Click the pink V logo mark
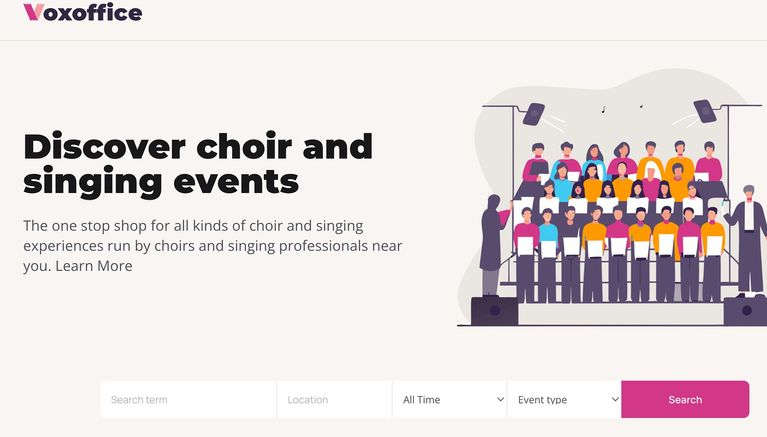Image resolution: width=767 pixels, height=437 pixels. [x=33, y=13]
